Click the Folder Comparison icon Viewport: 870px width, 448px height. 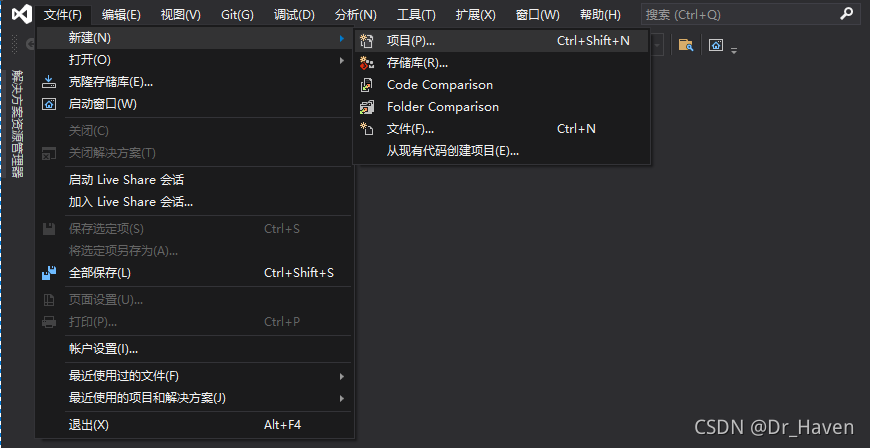366,107
